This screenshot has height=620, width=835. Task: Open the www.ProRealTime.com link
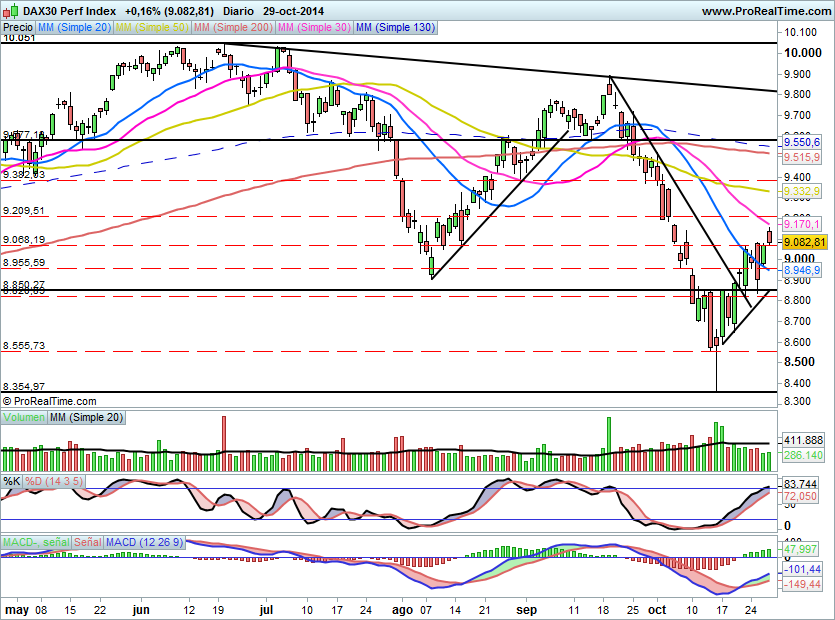766,11
